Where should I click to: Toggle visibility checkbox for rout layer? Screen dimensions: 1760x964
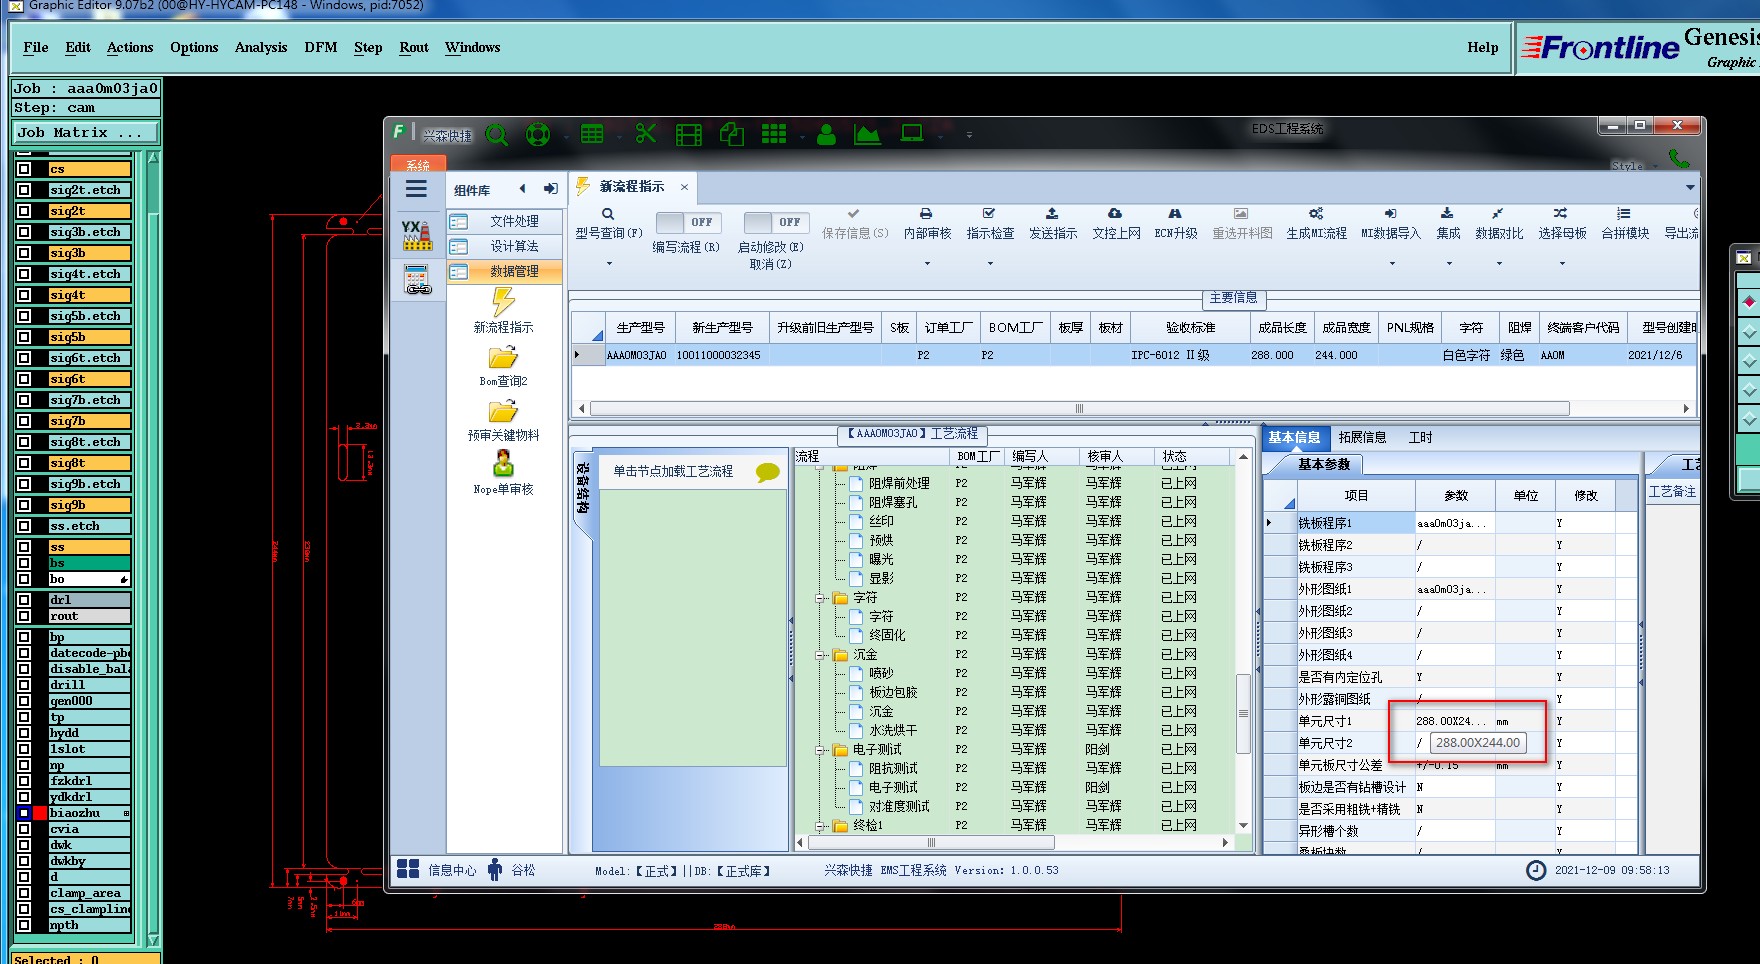click(24, 616)
